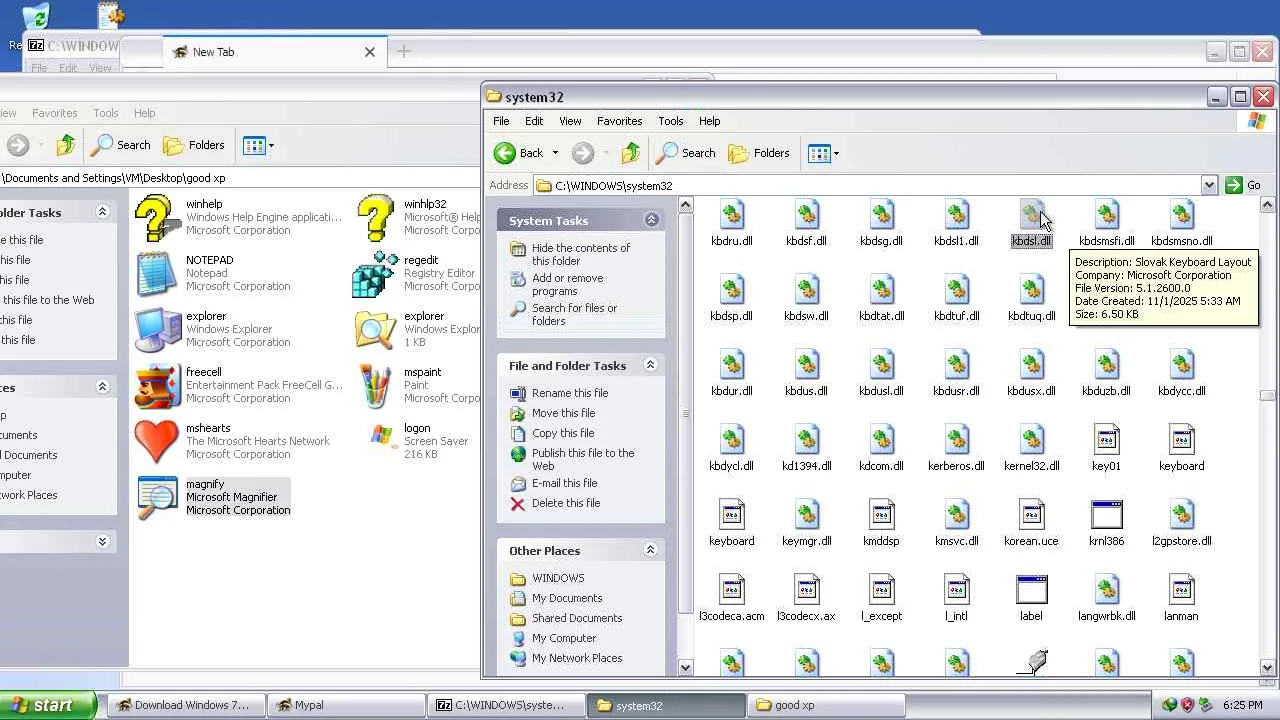Screen dimensions: 1280x720
Task: Click the Back button in system32
Action: click(519, 153)
